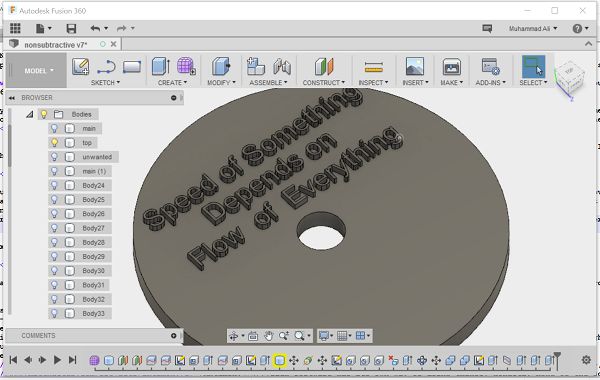Screen dimensions: 600x380
Task: Switch to the nonsubtractive v7 tab
Action: [55, 45]
